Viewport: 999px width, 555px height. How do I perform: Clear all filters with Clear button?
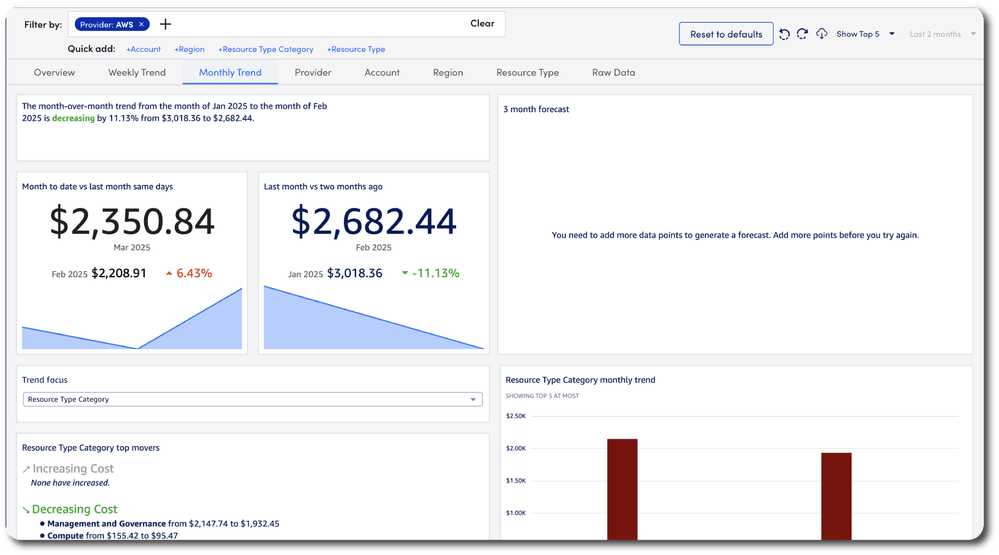pyautogui.click(x=482, y=24)
